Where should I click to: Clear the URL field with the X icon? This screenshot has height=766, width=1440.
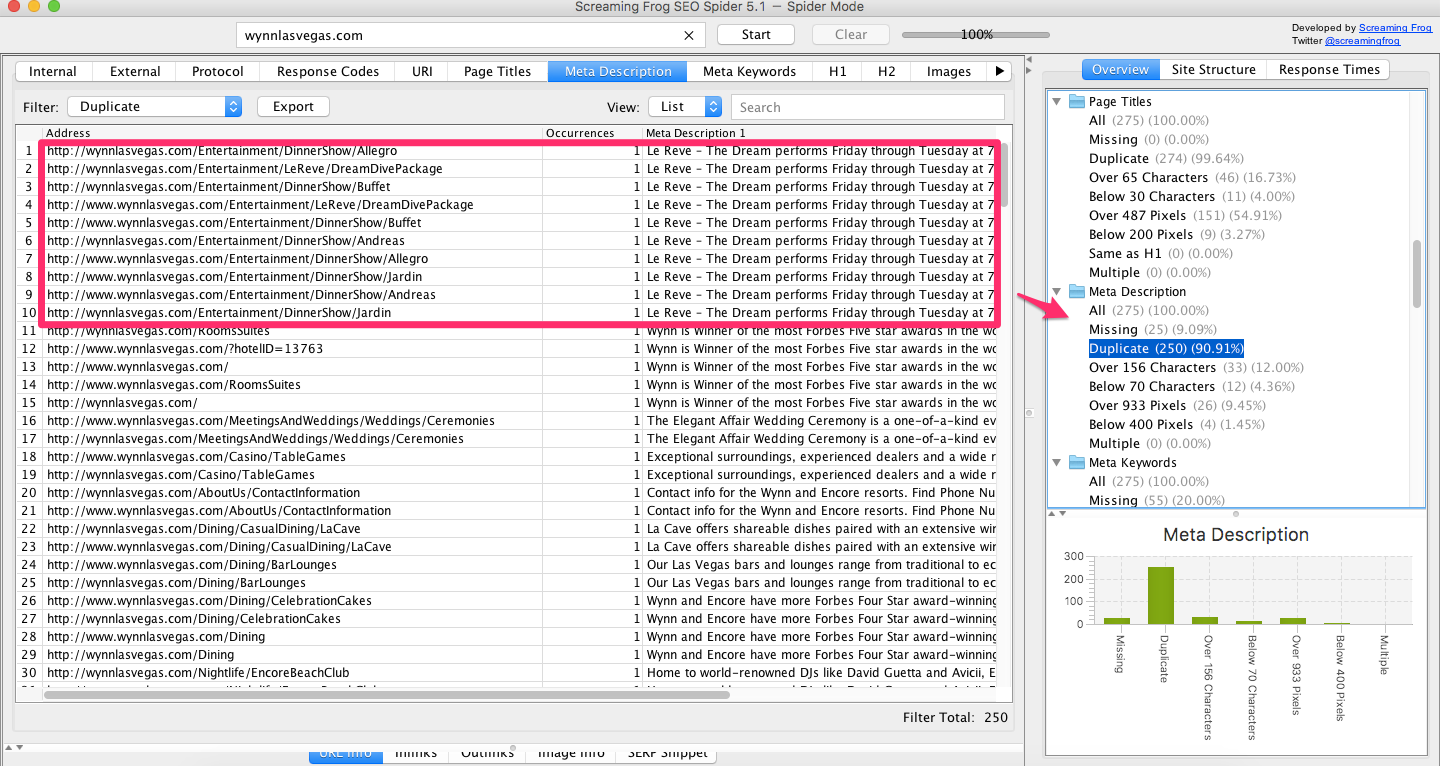point(688,35)
